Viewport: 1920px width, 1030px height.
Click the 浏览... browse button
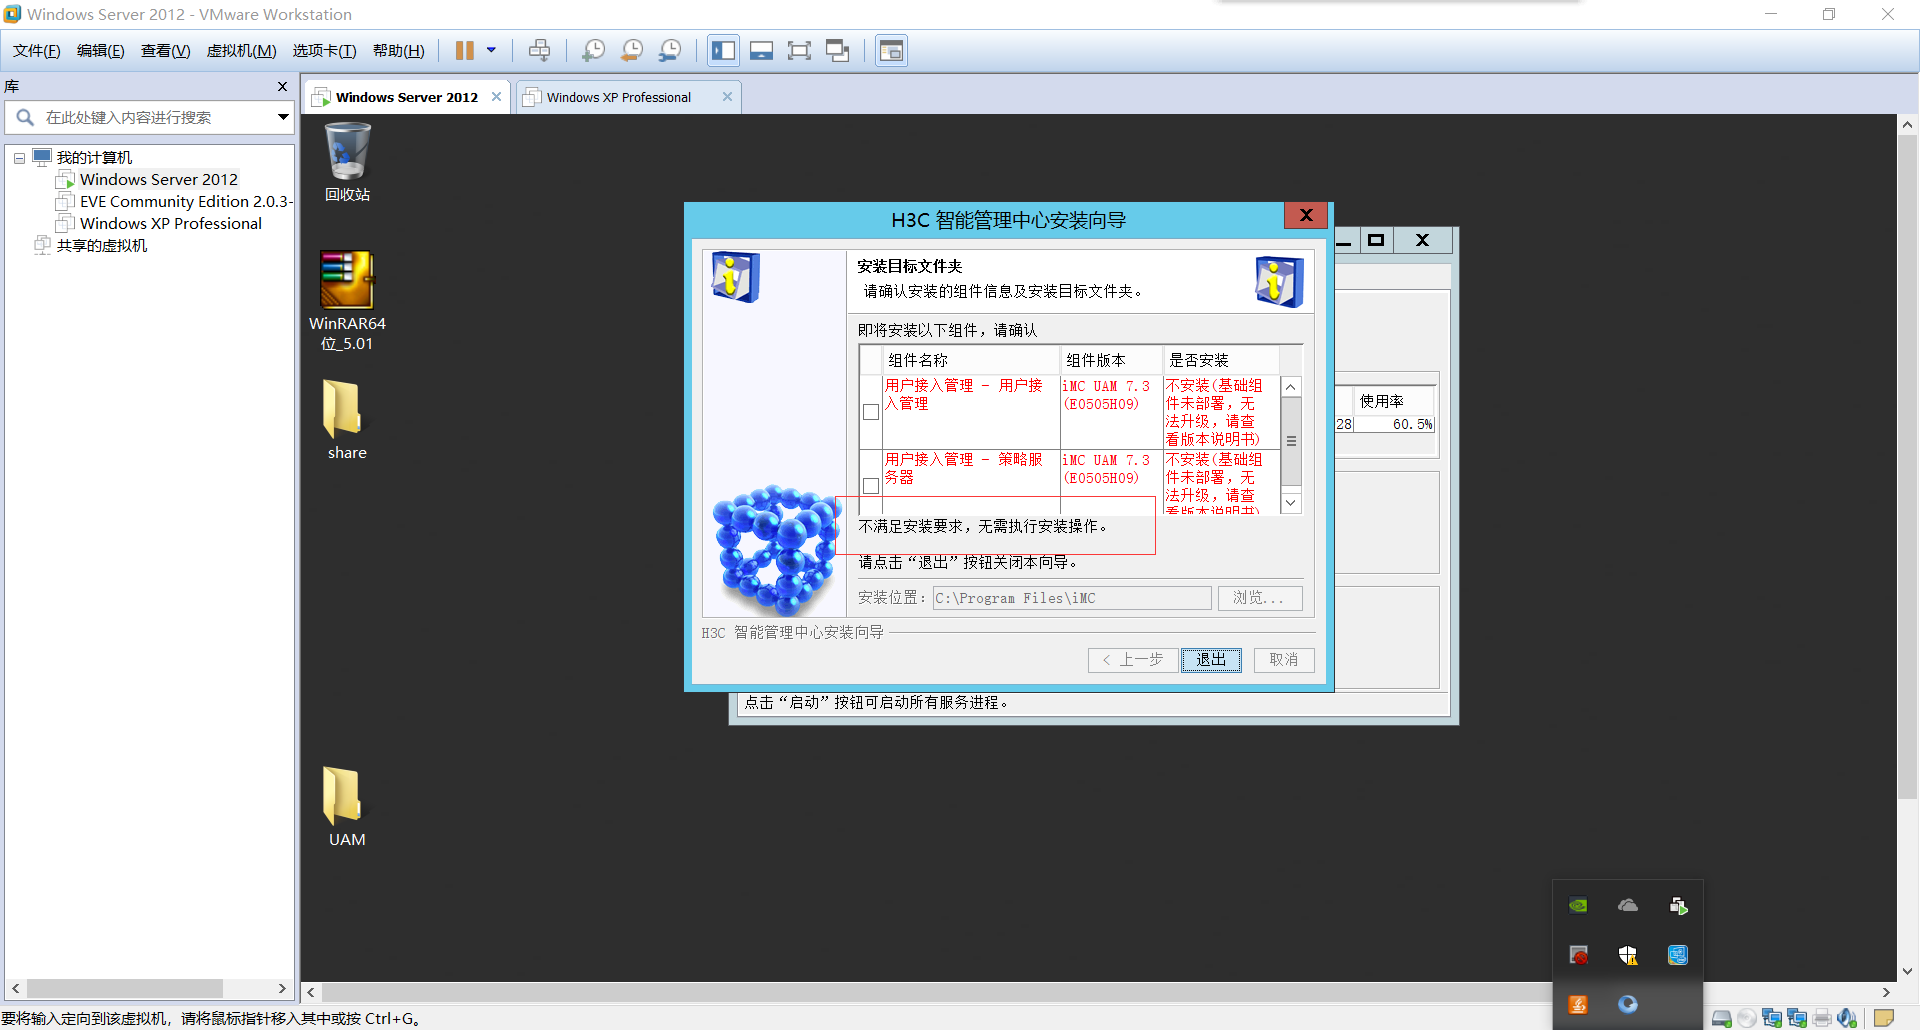click(1259, 598)
